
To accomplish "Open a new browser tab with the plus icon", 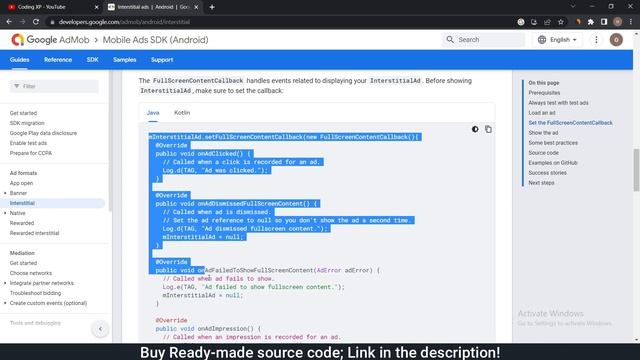I will pos(212,7).
